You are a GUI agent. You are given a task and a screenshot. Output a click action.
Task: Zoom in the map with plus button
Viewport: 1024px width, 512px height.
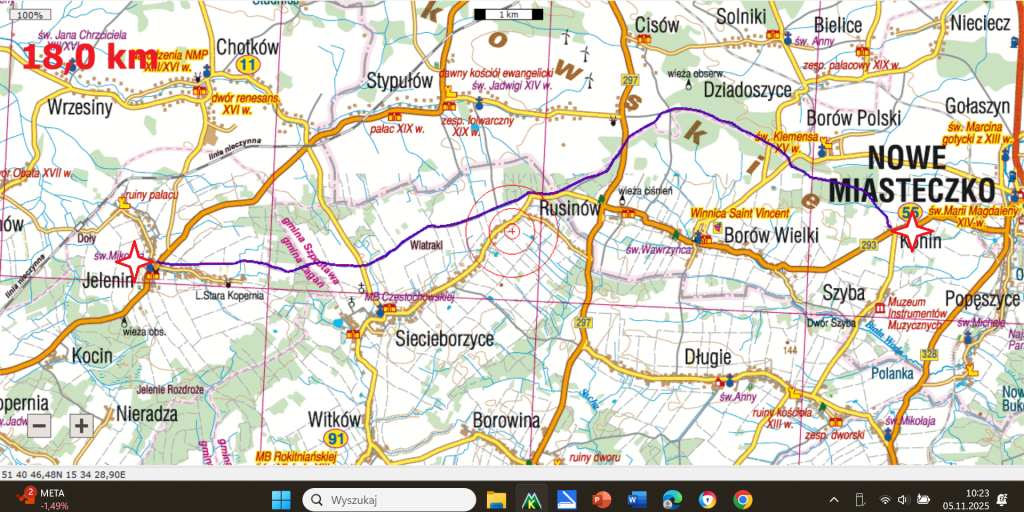coord(81,426)
